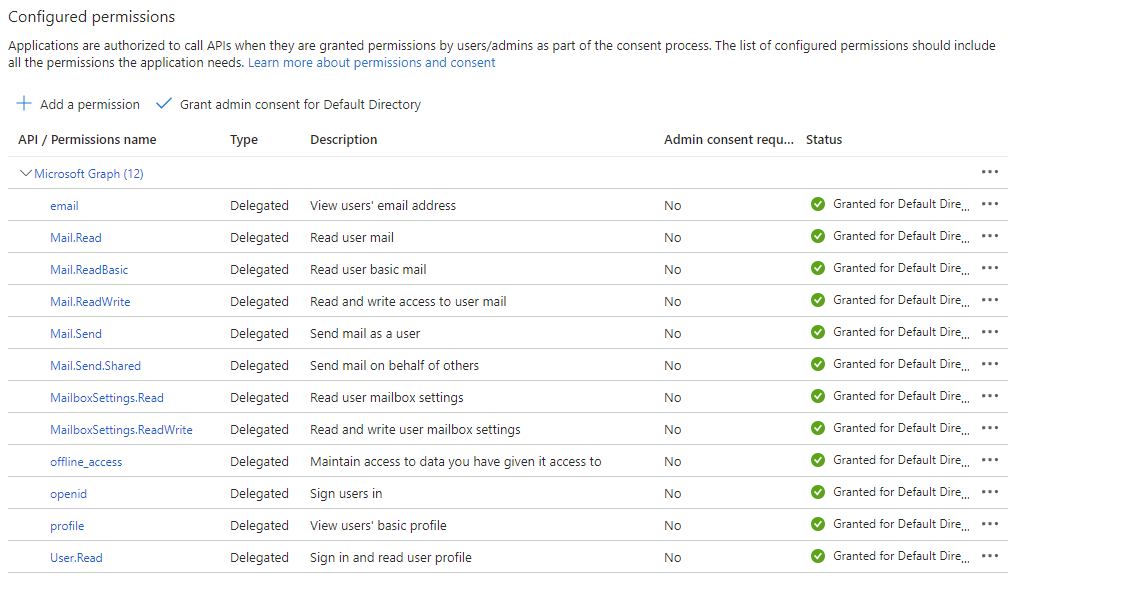
Task: Click Granted for Default Dire... status for MailboxSettings.Read
Action: click(902, 396)
